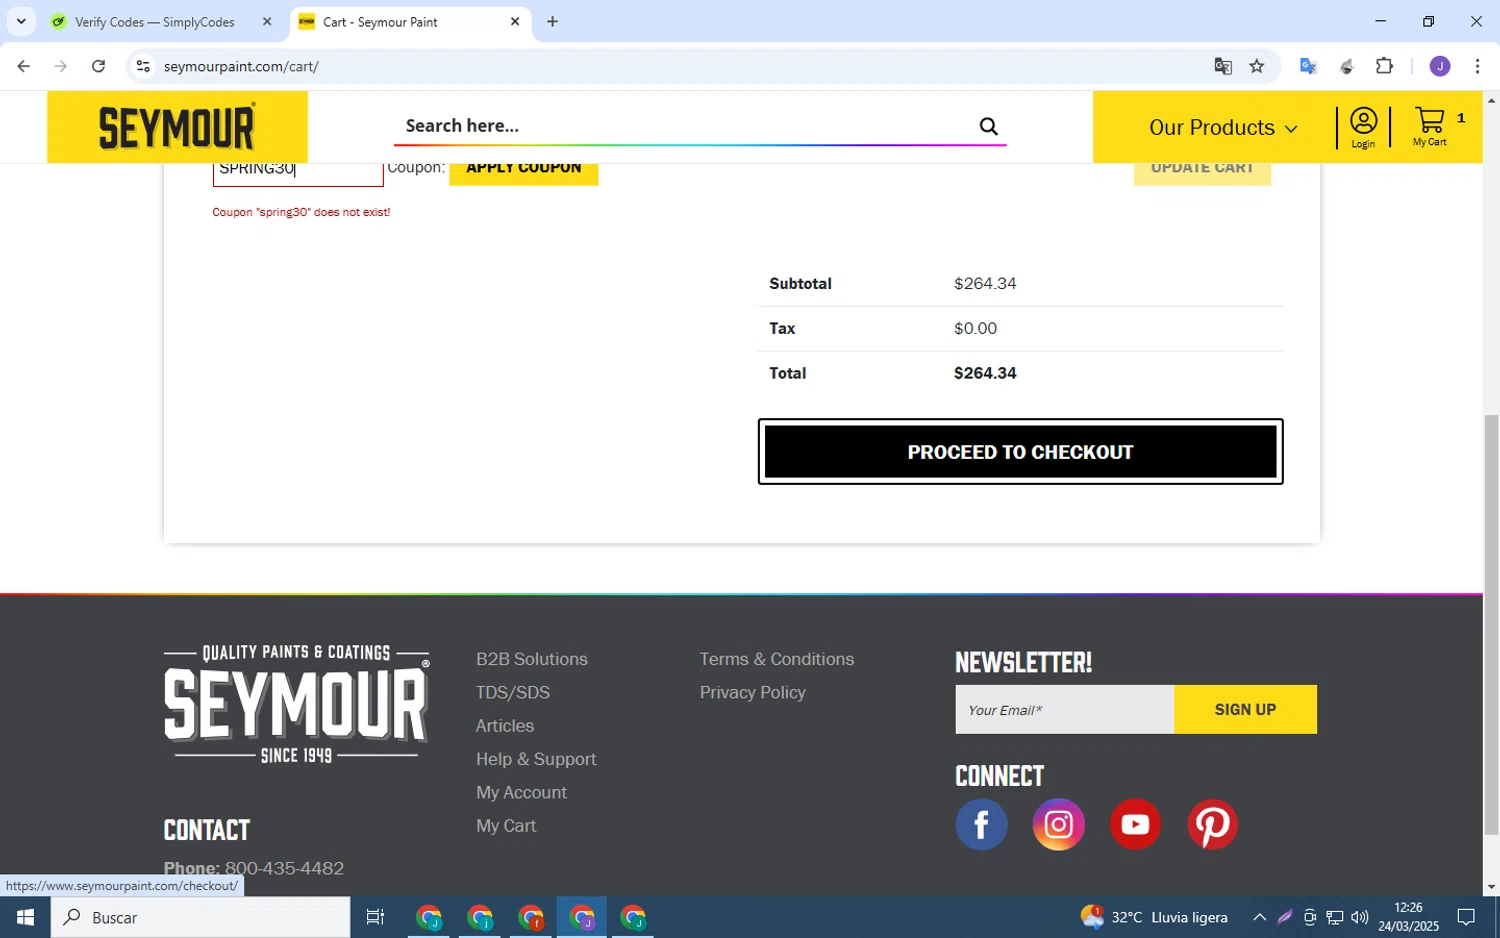Open the My Cart icon
The width and height of the screenshot is (1500, 938).
click(1430, 127)
